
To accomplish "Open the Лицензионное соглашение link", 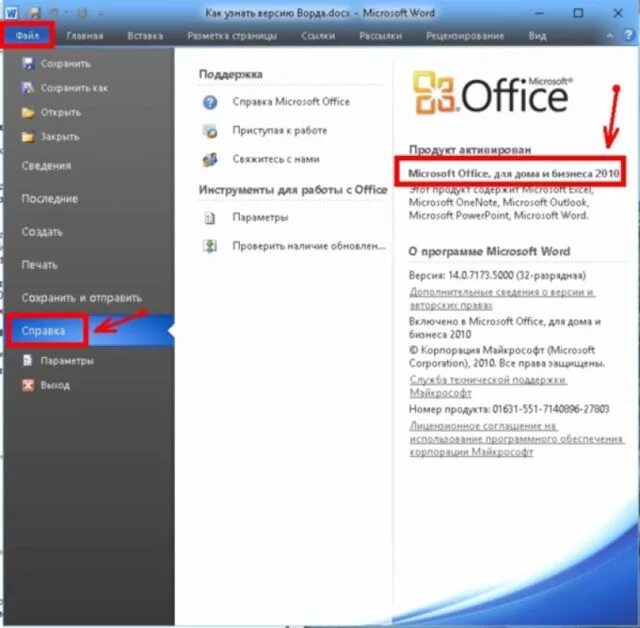I will (x=516, y=439).
